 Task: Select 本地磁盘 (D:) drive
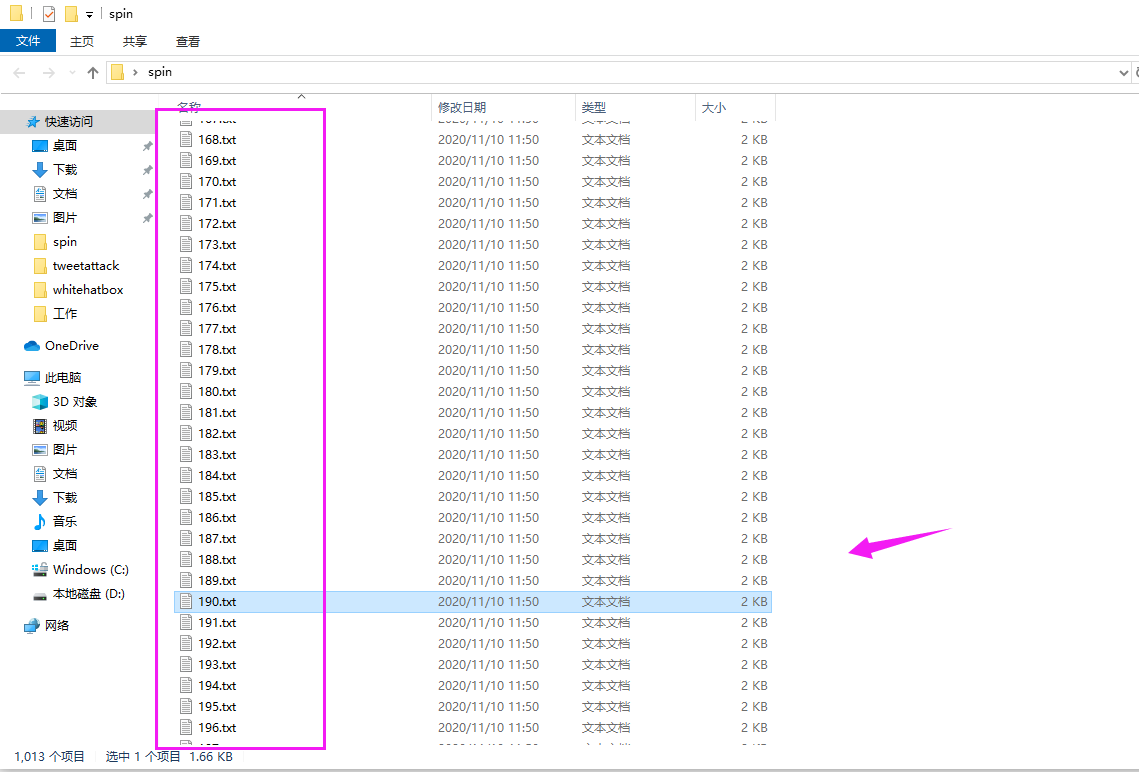pos(88,594)
